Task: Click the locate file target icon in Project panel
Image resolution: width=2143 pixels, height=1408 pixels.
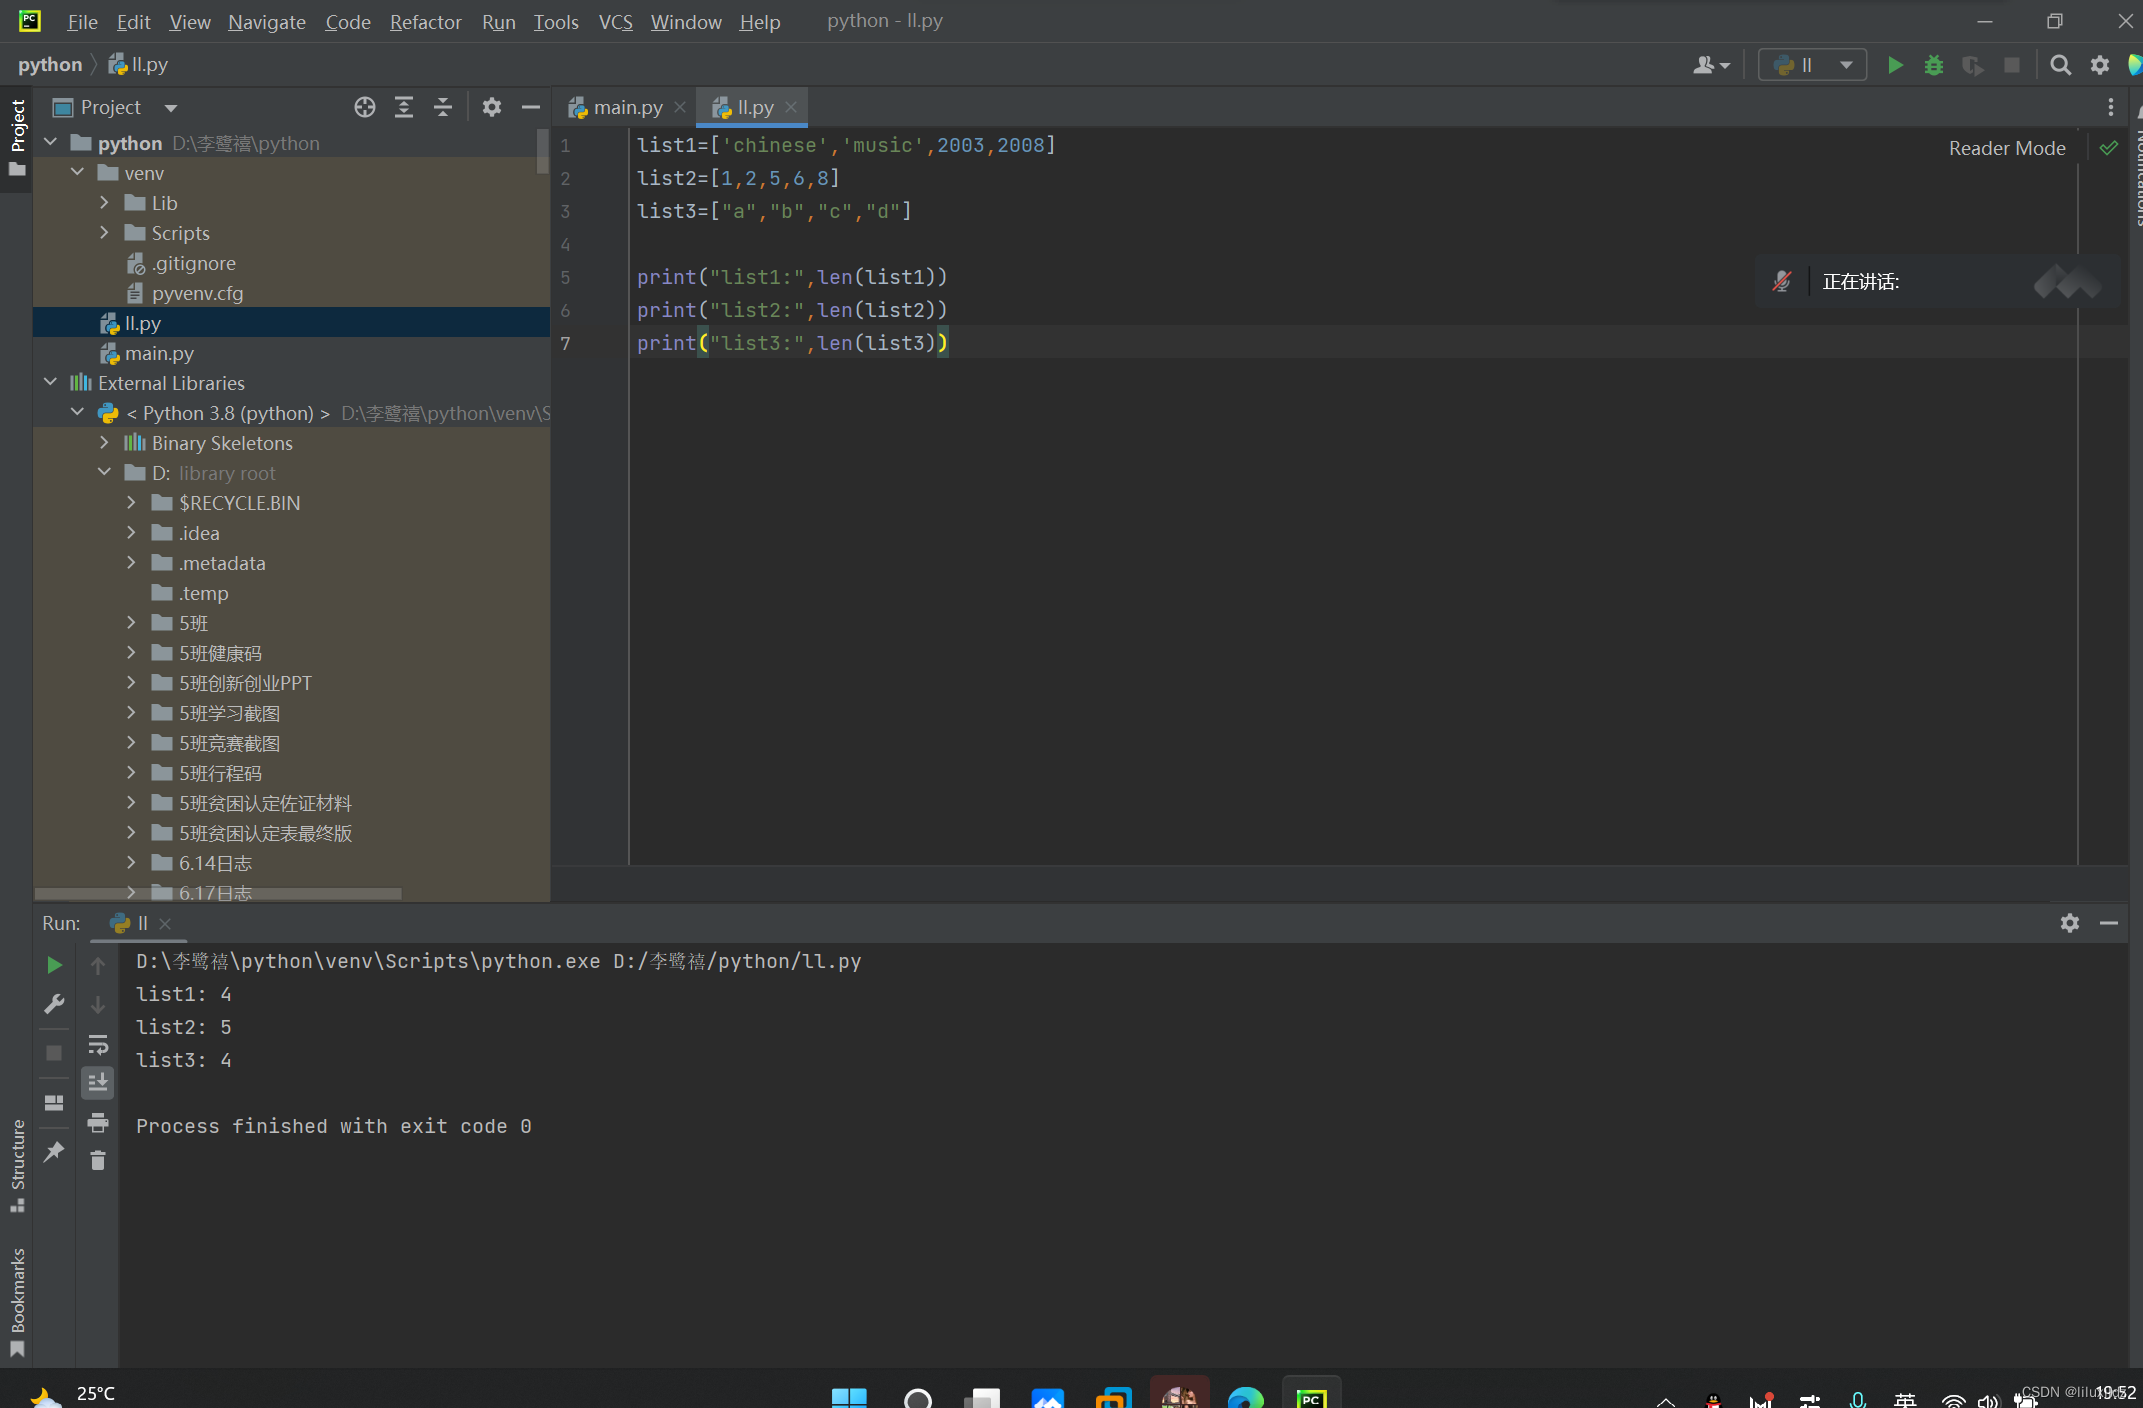Action: pyautogui.click(x=365, y=107)
